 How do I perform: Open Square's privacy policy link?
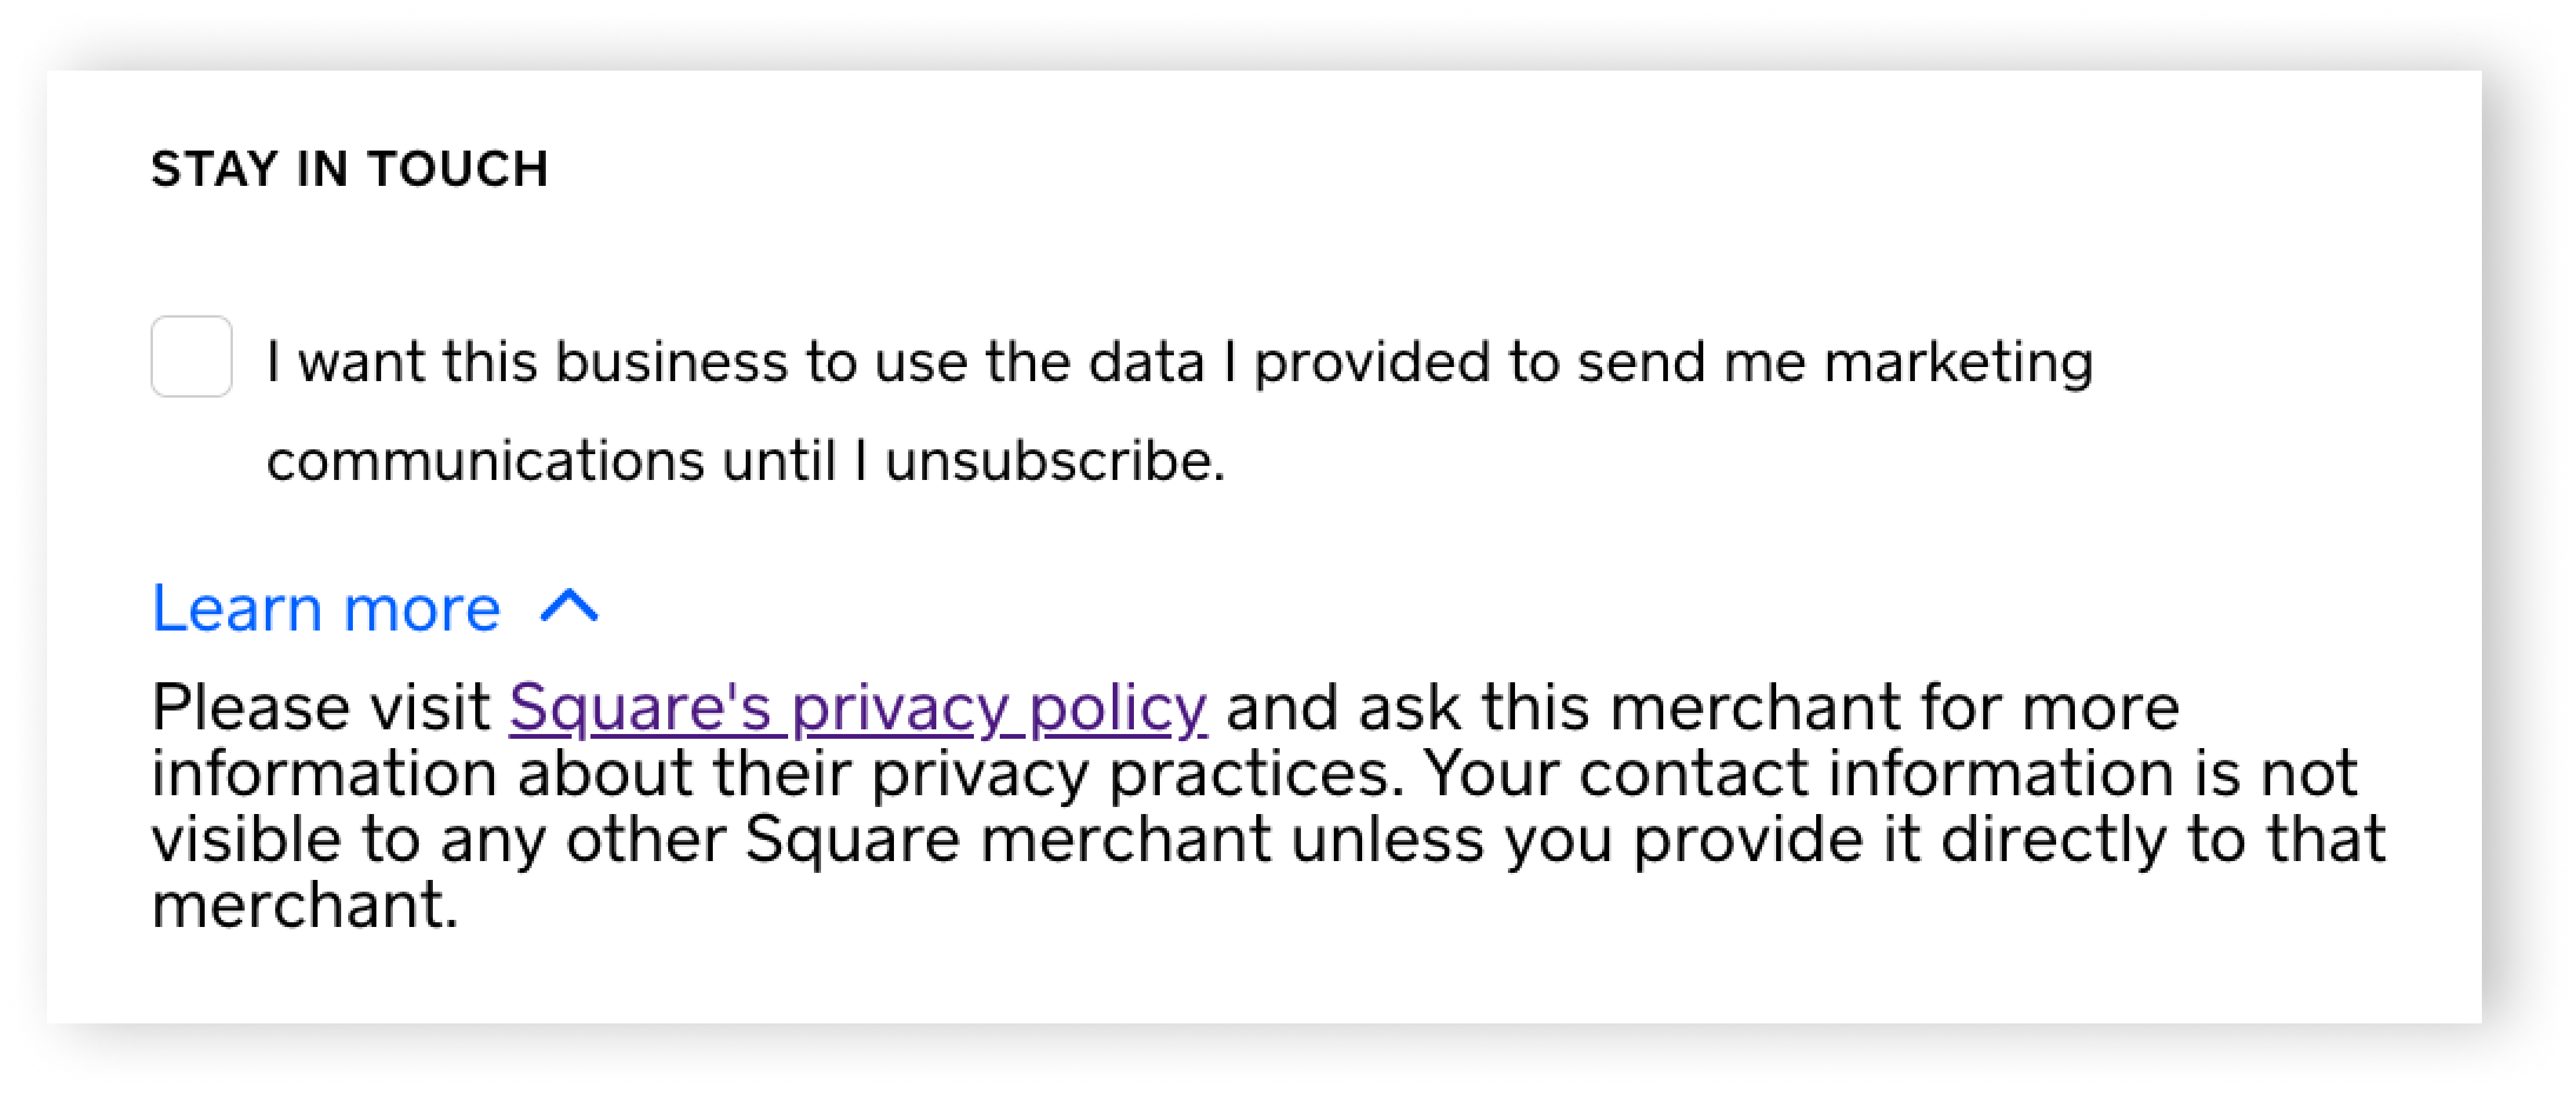click(858, 708)
